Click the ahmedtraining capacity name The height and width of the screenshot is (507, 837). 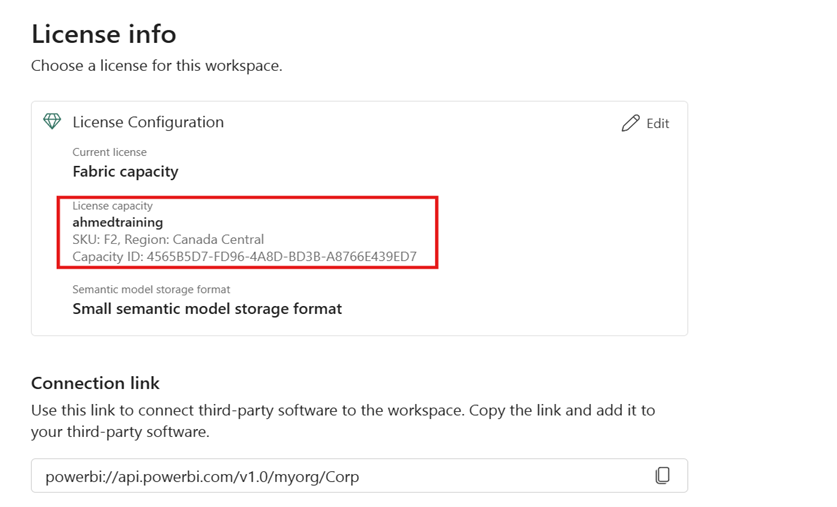pos(117,222)
